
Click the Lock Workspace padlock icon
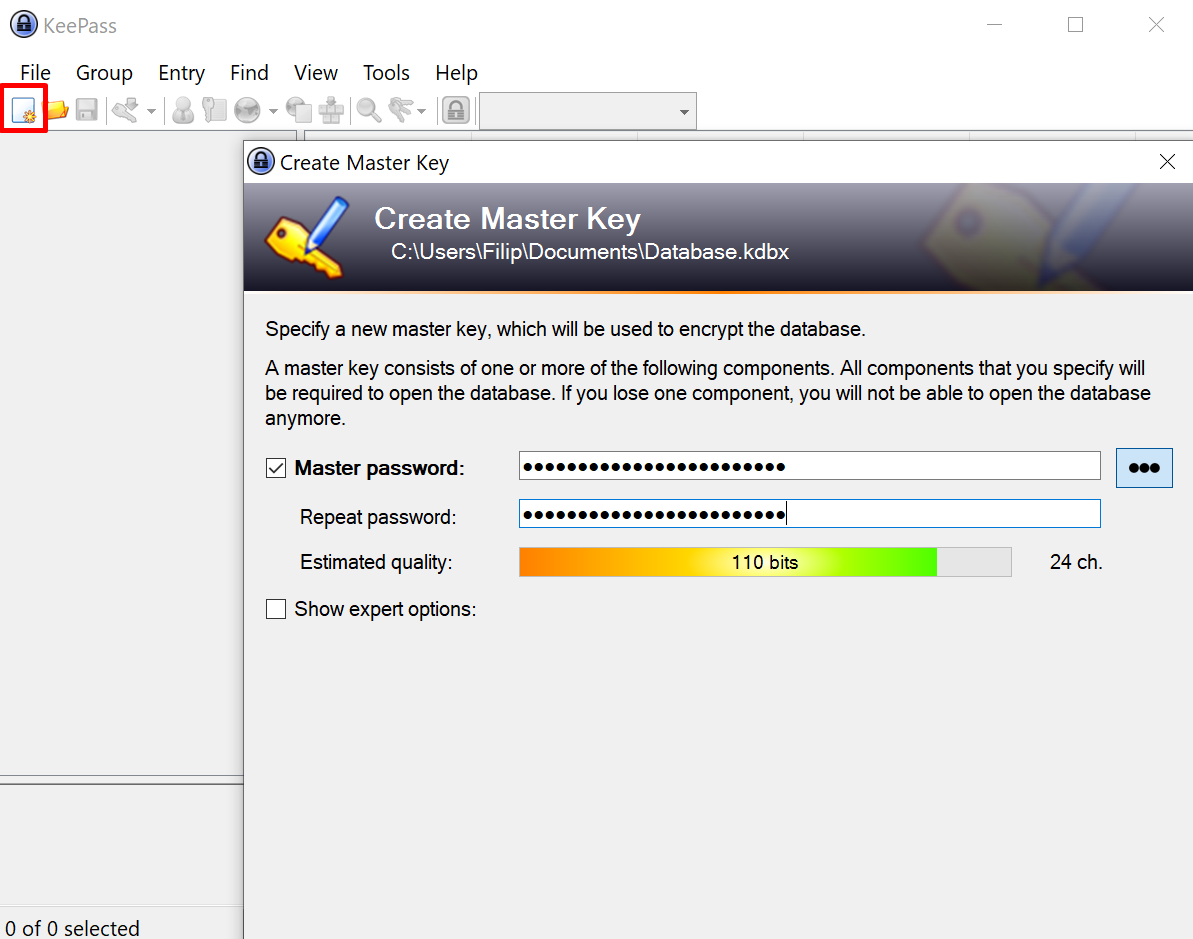point(456,110)
